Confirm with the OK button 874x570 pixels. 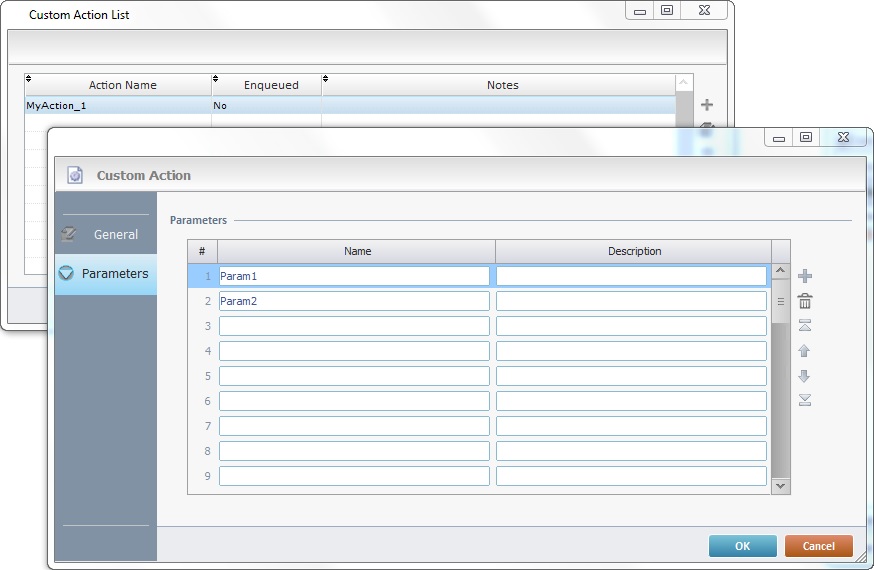click(742, 546)
